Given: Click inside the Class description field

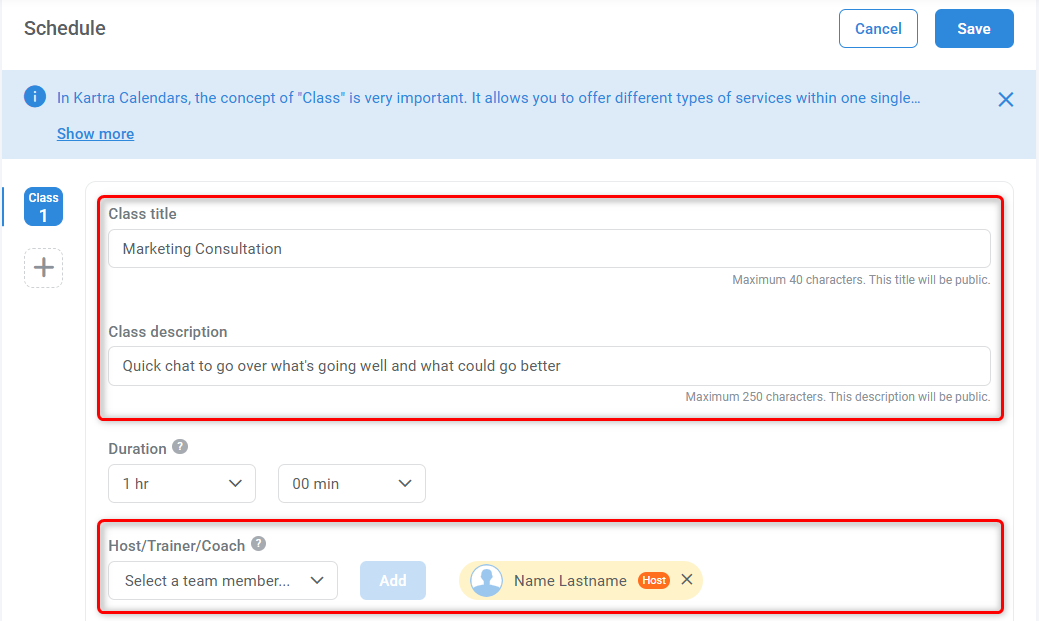Looking at the screenshot, I should [x=548, y=365].
